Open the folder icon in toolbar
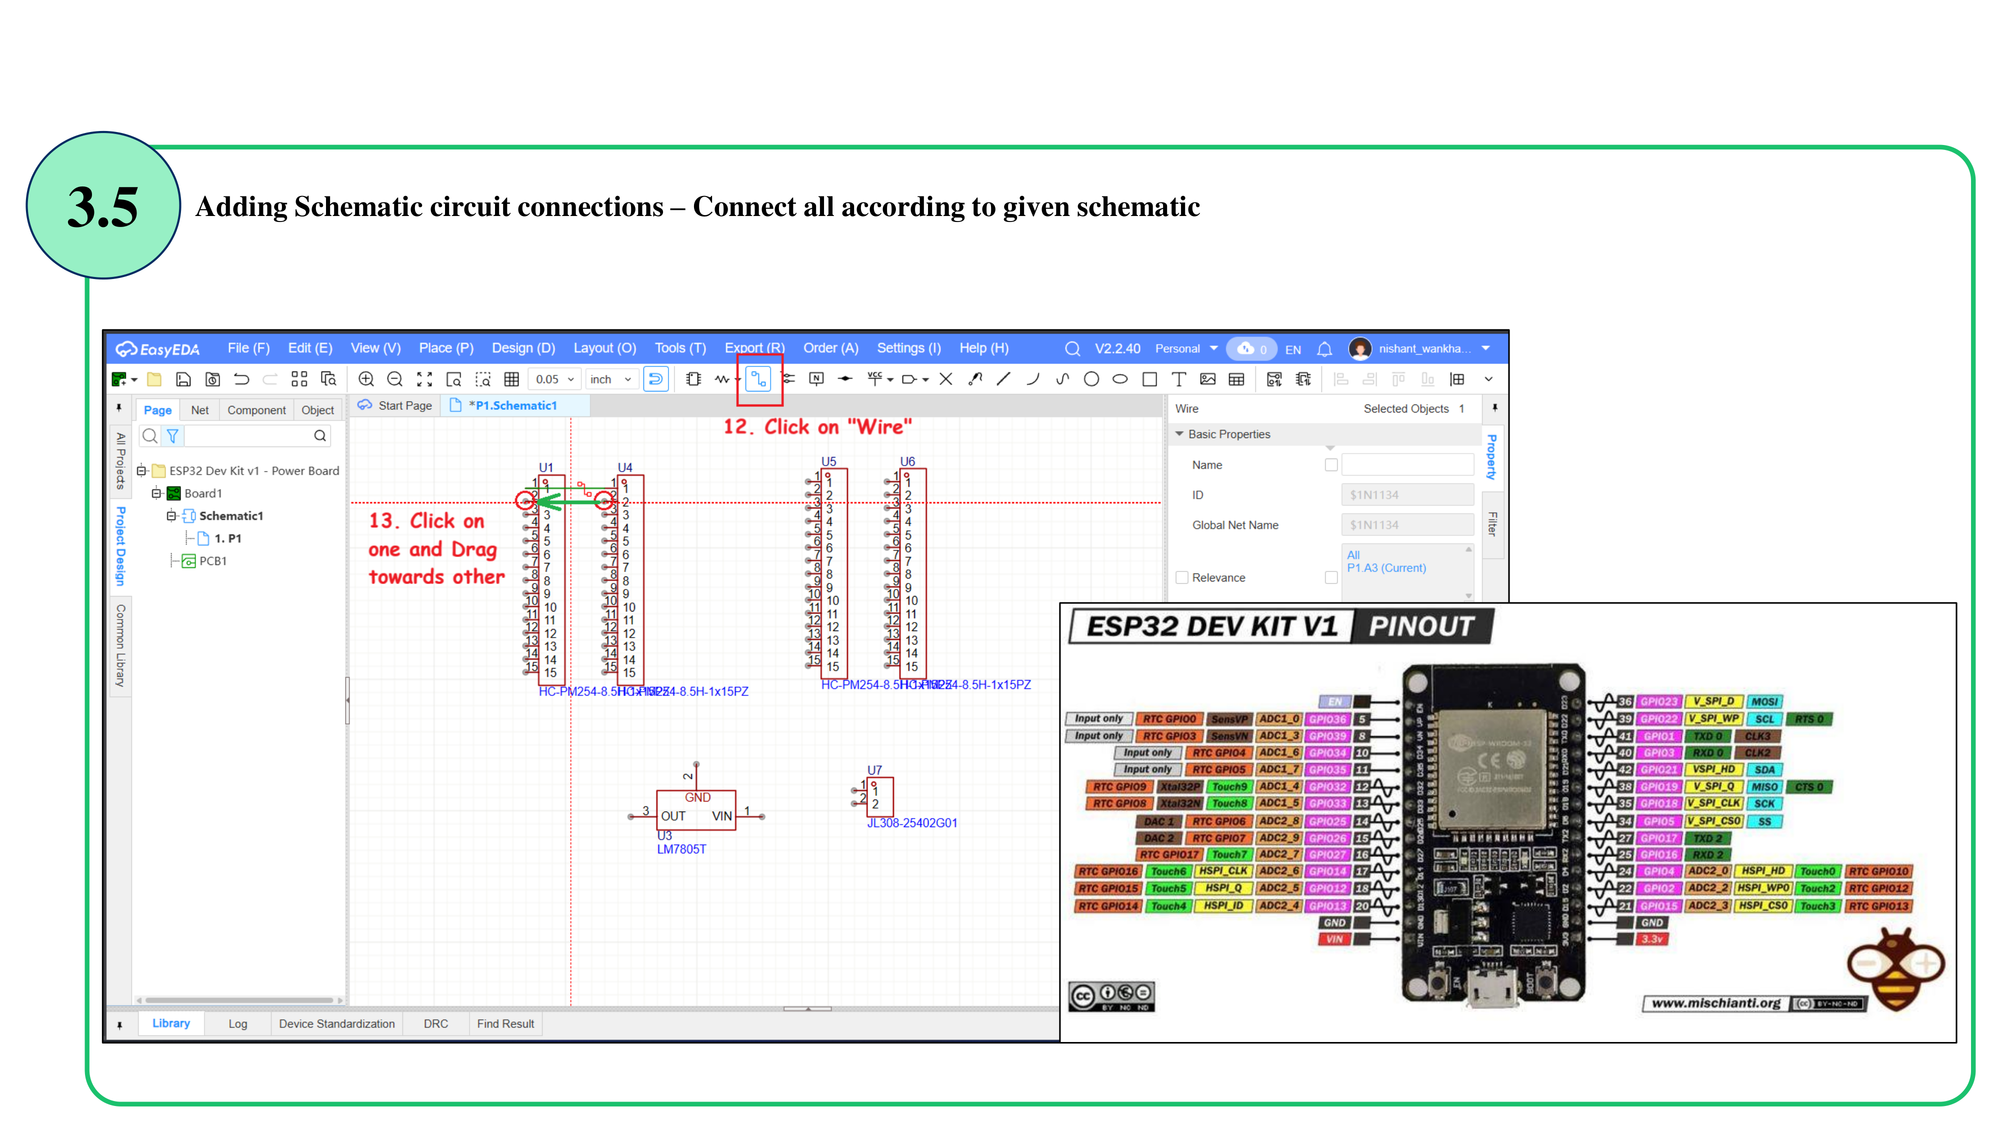The height and width of the screenshot is (1125, 2000). tap(154, 379)
